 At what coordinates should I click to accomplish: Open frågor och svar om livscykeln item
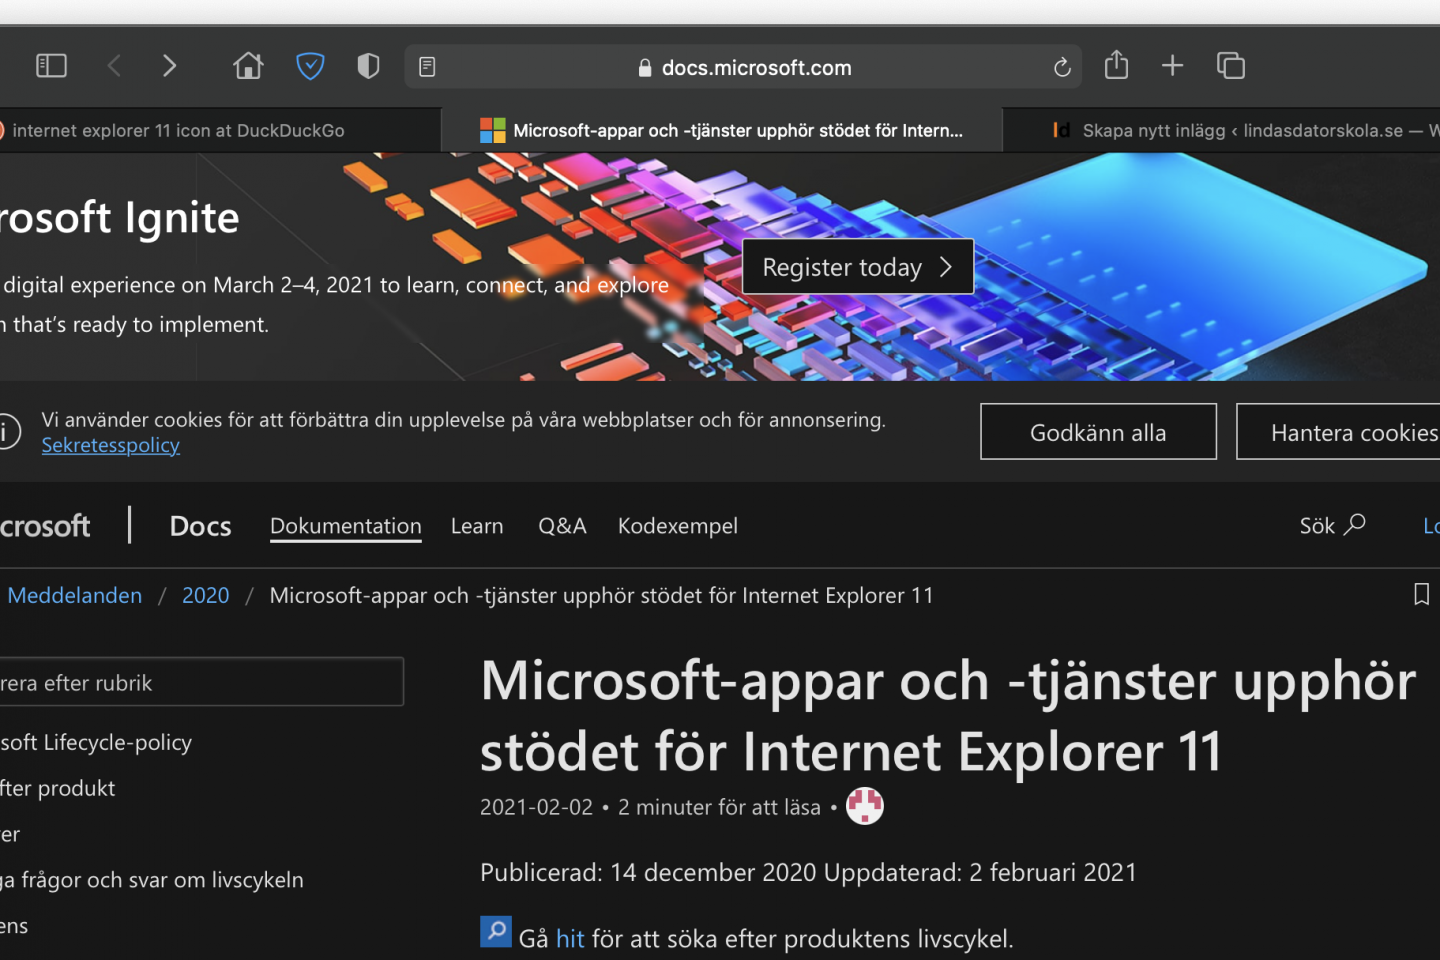151,880
